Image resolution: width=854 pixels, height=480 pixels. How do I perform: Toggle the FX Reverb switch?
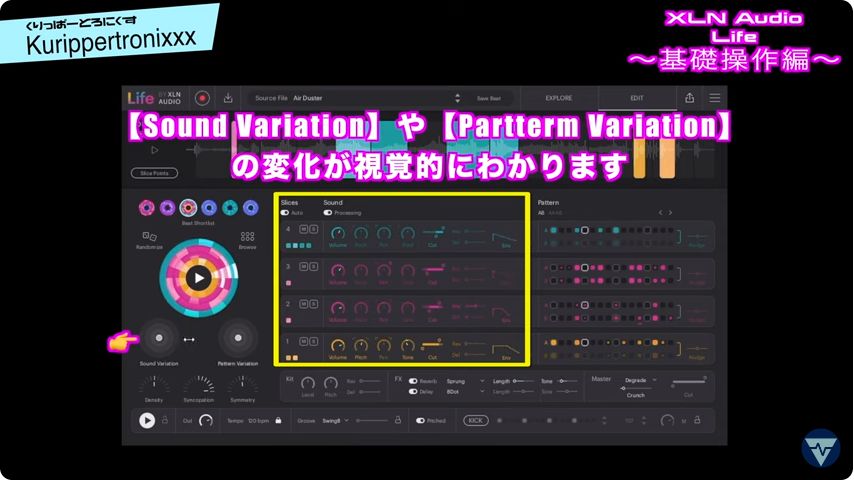pyautogui.click(x=413, y=381)
